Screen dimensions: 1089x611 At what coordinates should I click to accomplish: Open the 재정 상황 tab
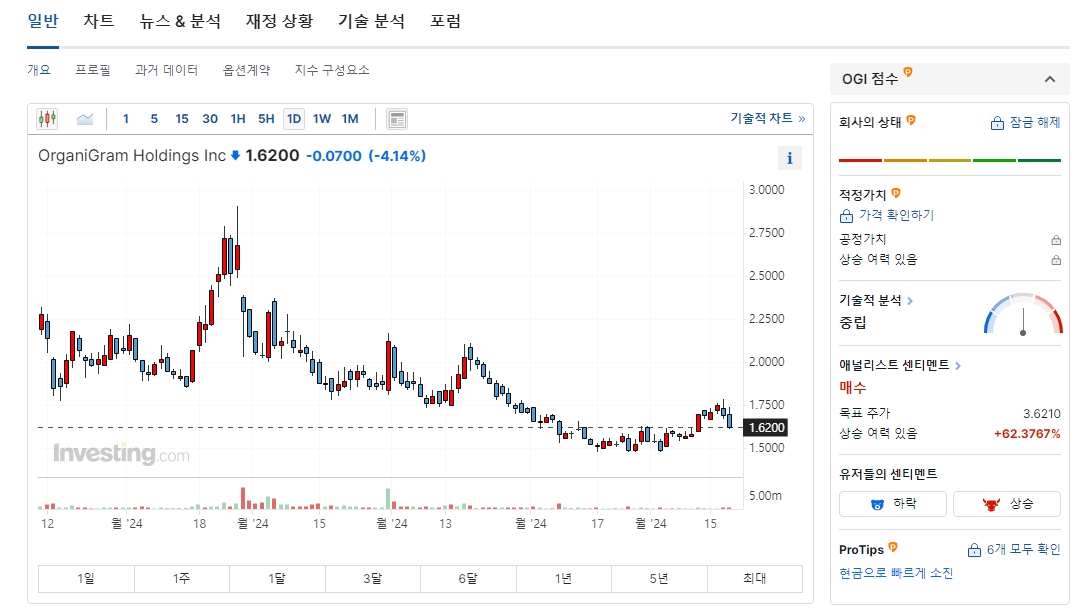pos(279,21)
